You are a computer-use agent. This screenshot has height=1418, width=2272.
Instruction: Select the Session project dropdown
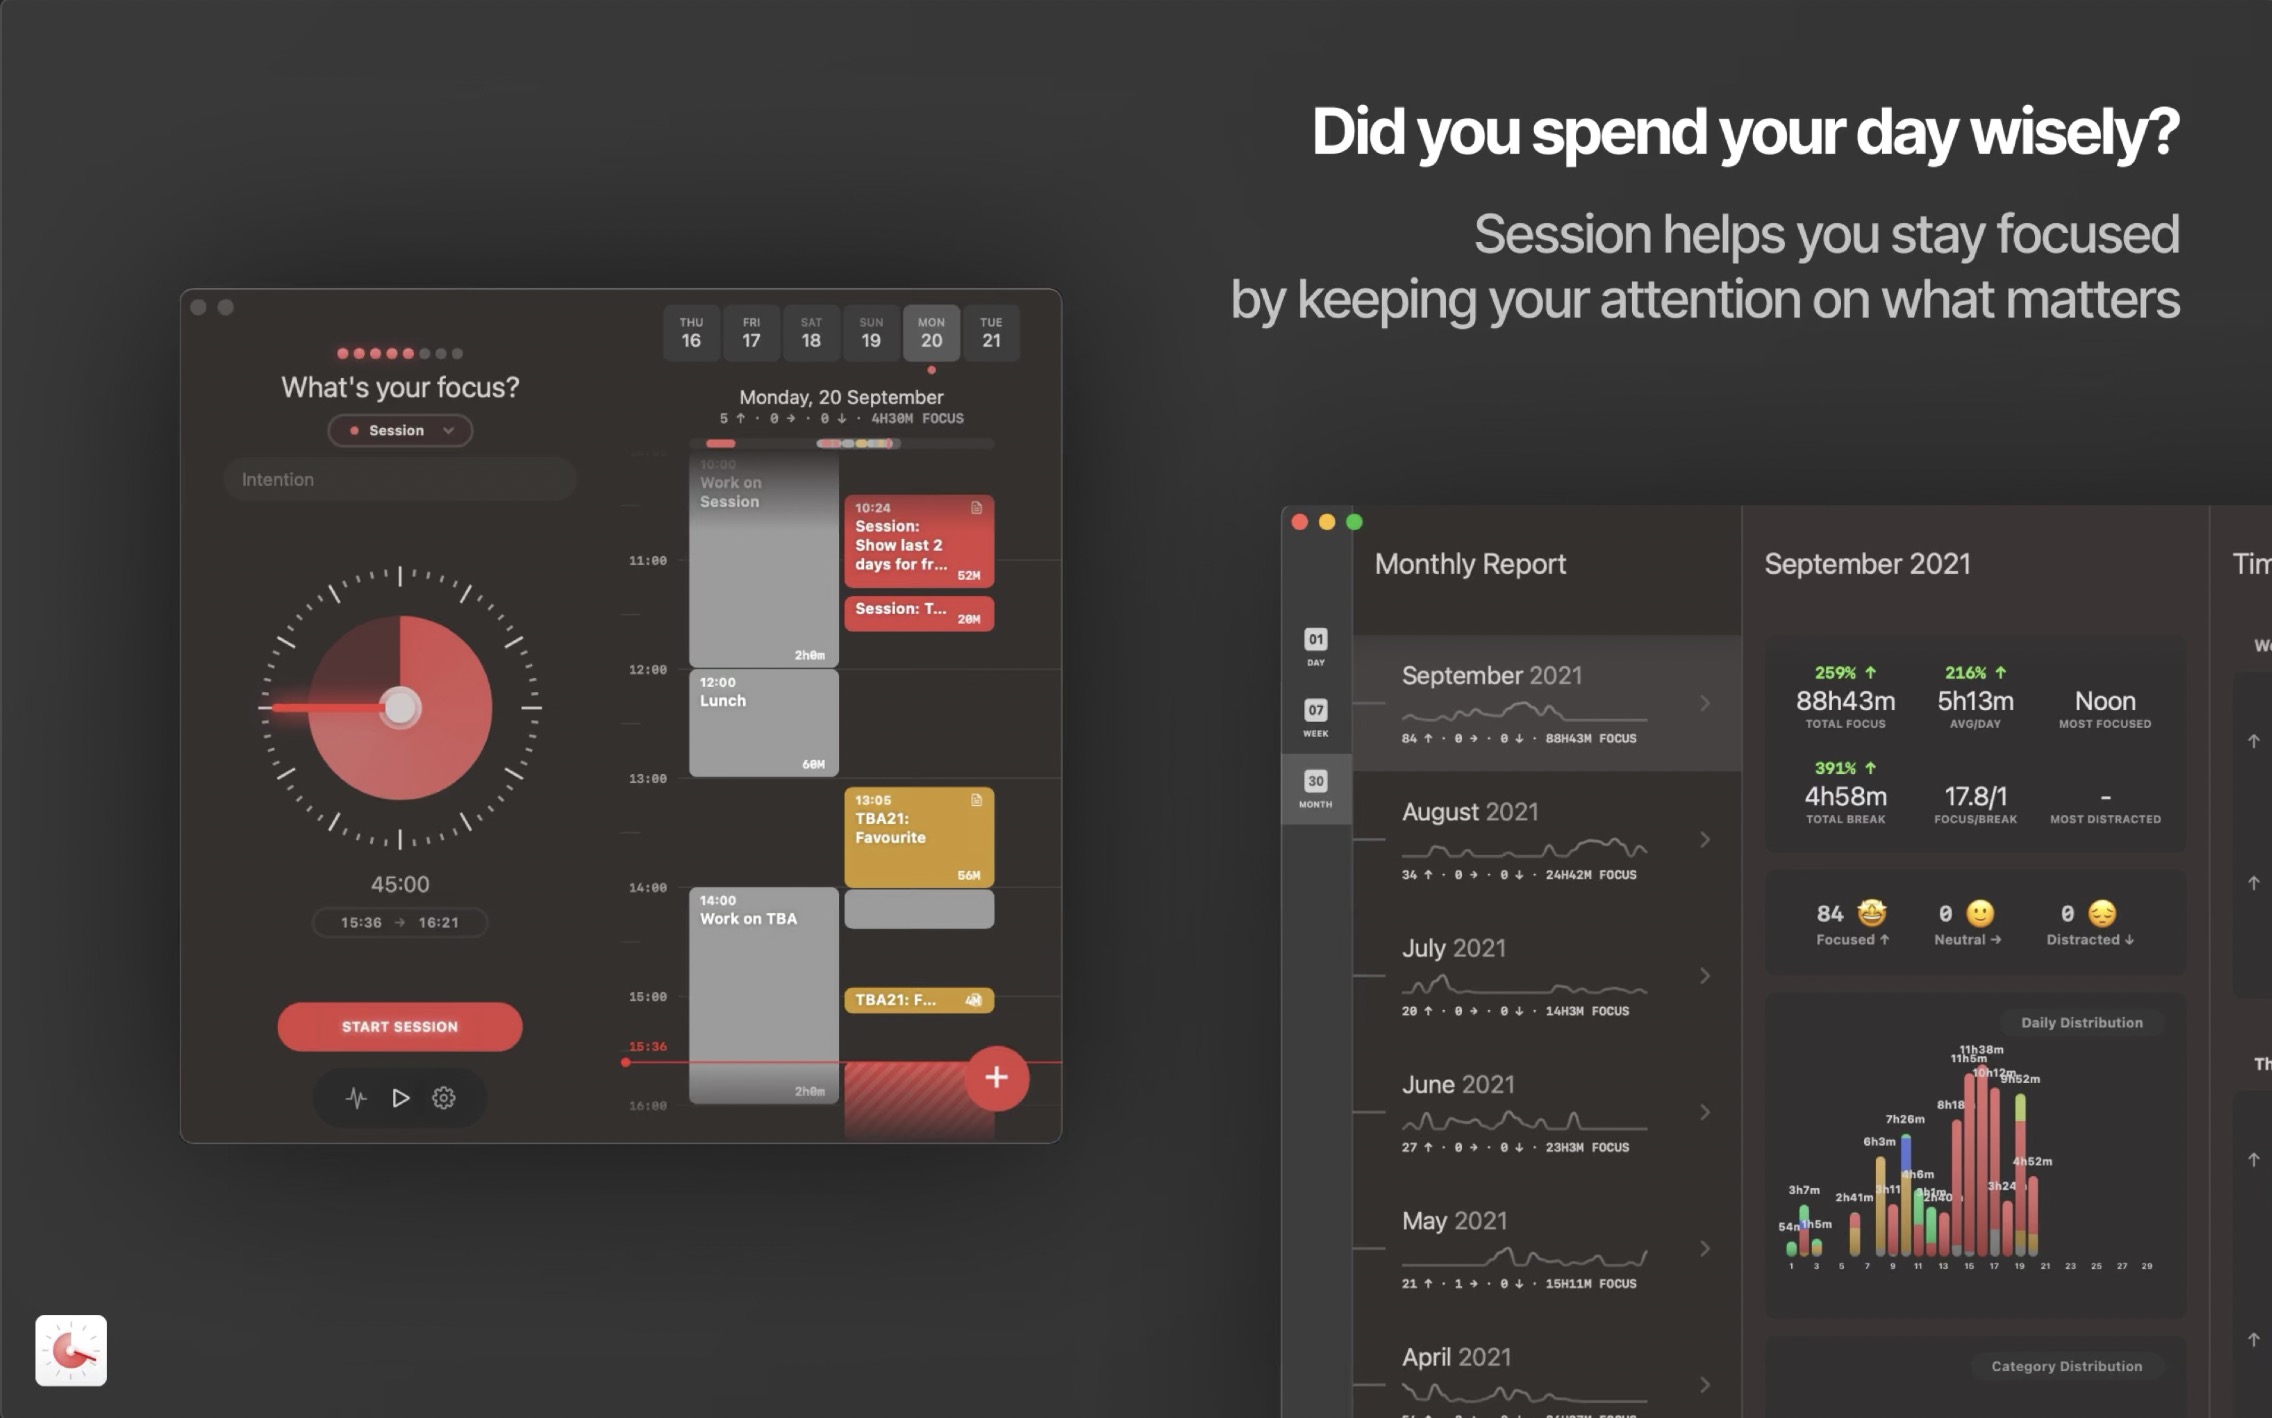[399, 430]
